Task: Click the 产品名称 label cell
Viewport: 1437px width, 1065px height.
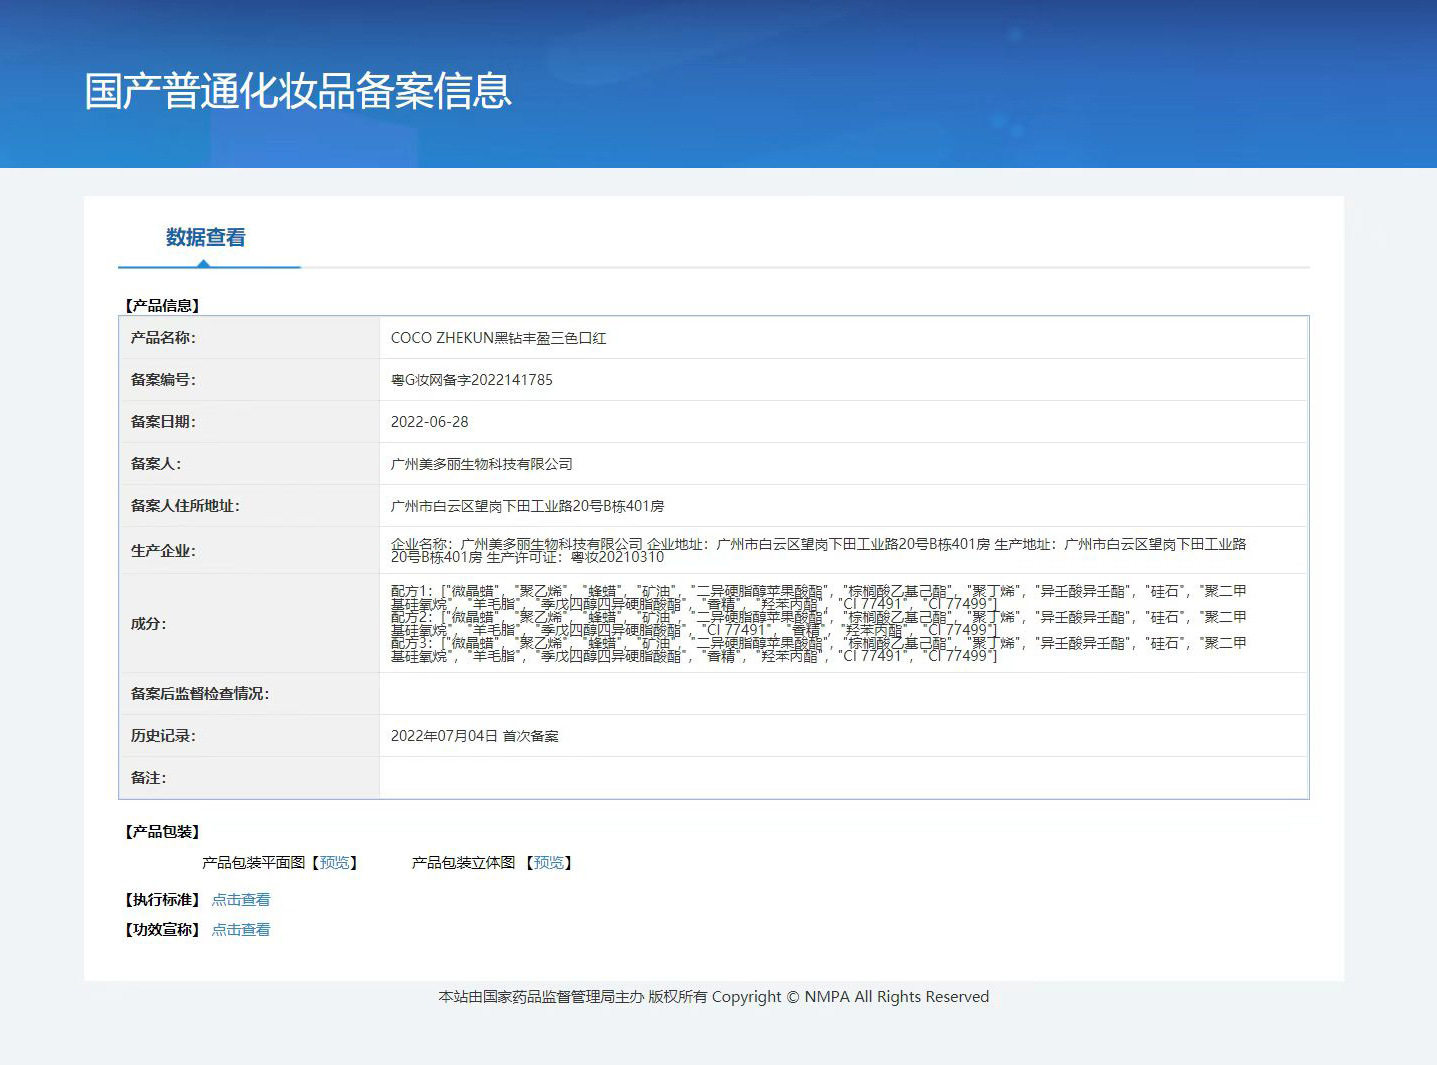Action: tap(249, 338)
